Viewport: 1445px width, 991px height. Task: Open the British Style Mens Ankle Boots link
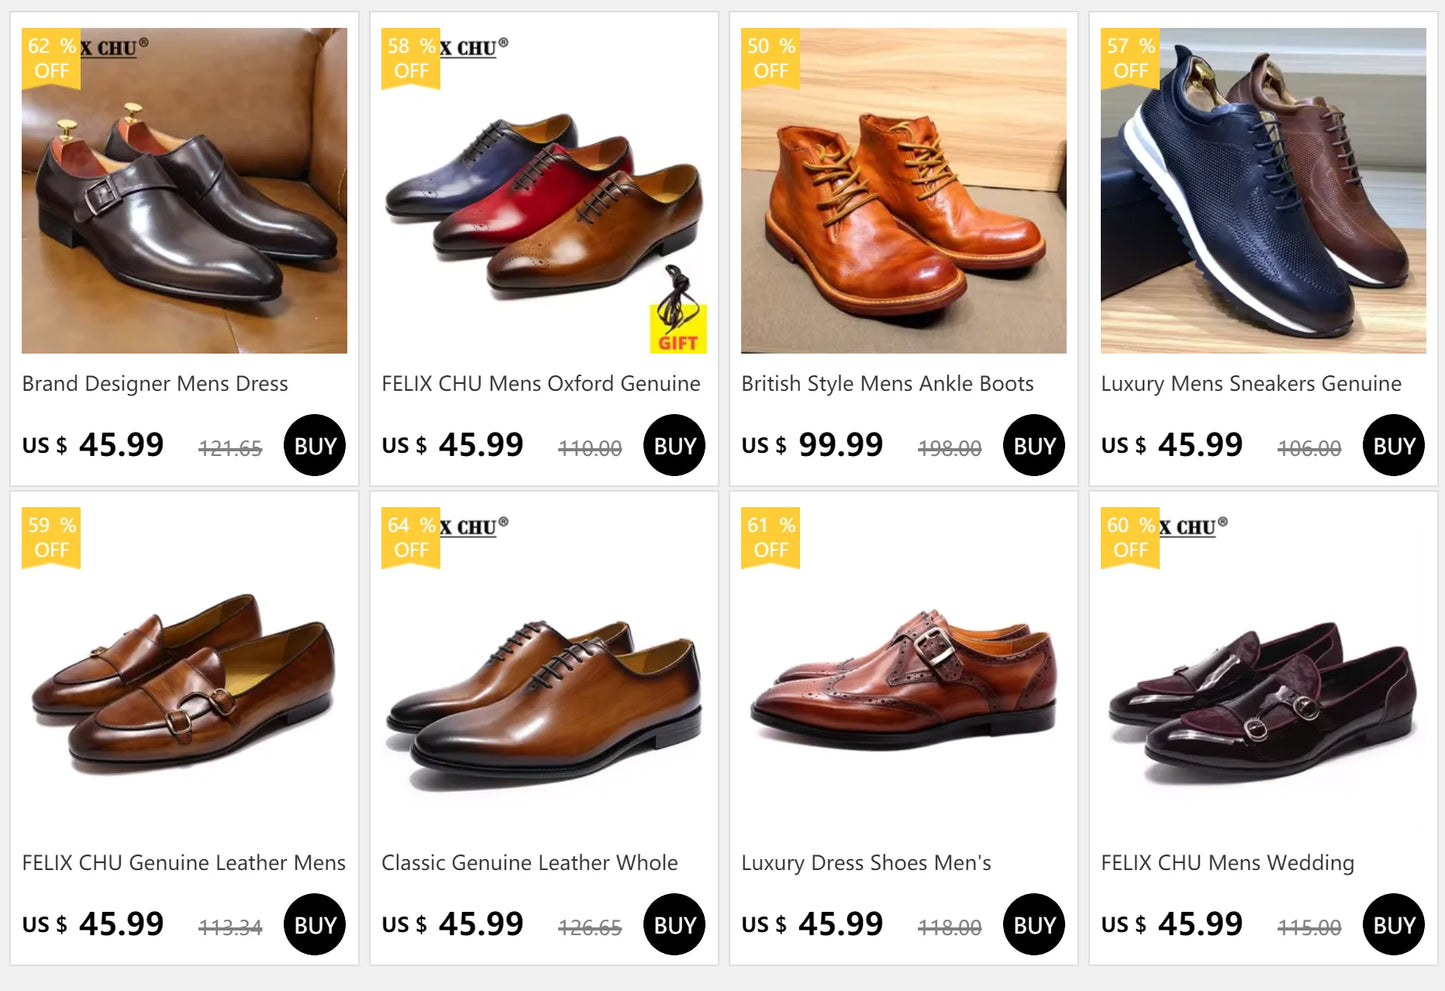(x=887, y=384)
